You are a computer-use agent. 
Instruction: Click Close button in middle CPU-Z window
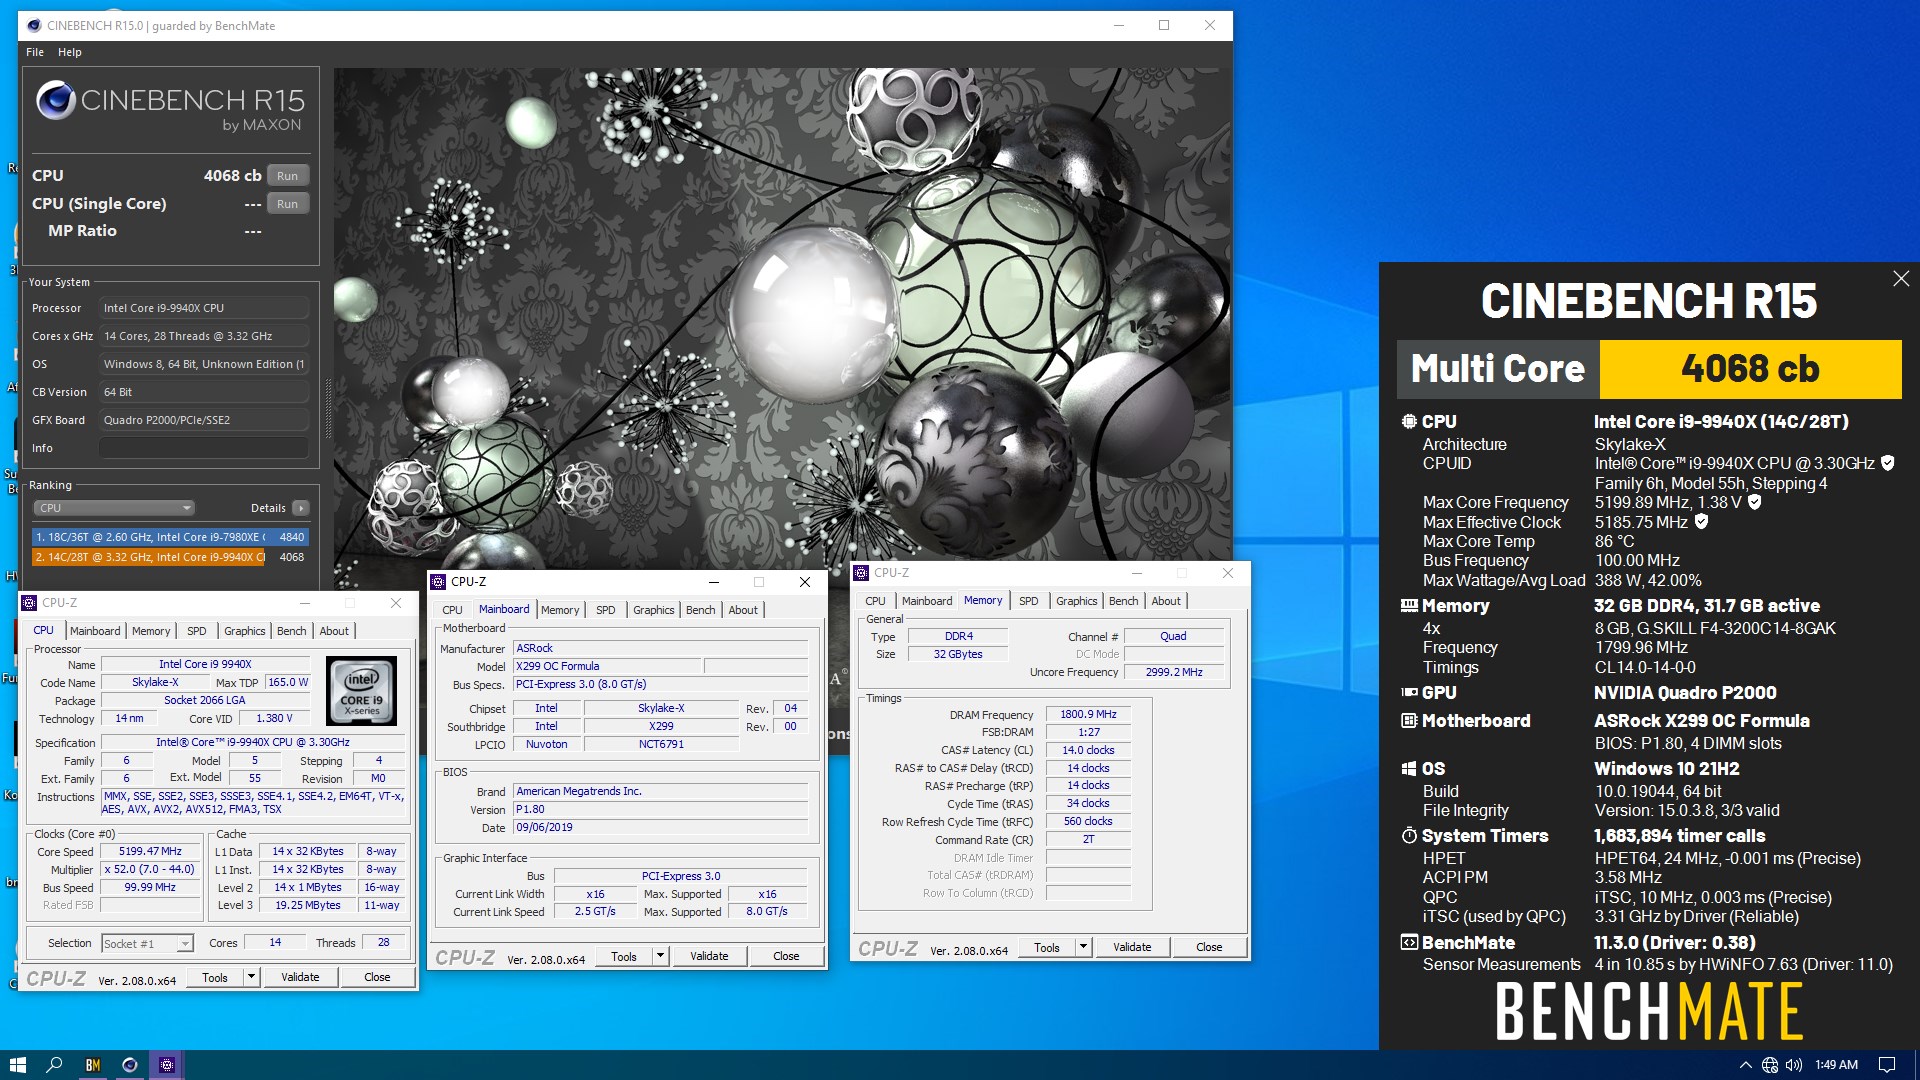click(x=786, y=956)
